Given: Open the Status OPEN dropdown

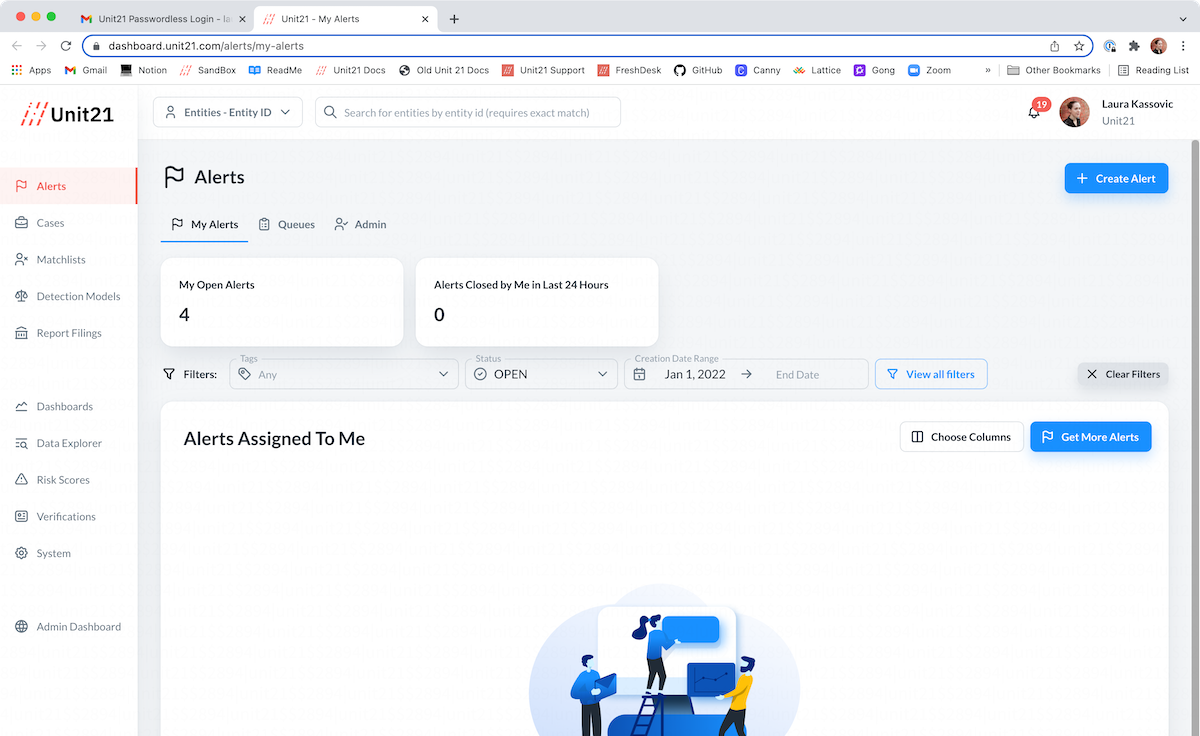Looking at the screenshot, I should coord(541,374).
